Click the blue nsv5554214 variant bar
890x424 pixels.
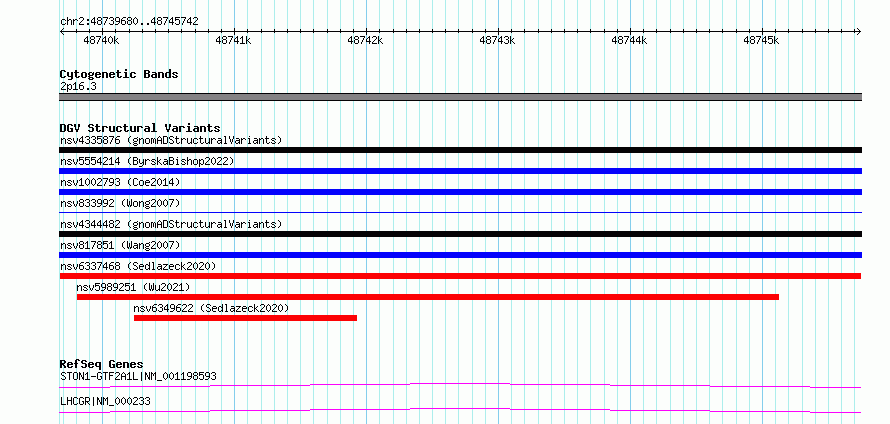tap(460, 171)
